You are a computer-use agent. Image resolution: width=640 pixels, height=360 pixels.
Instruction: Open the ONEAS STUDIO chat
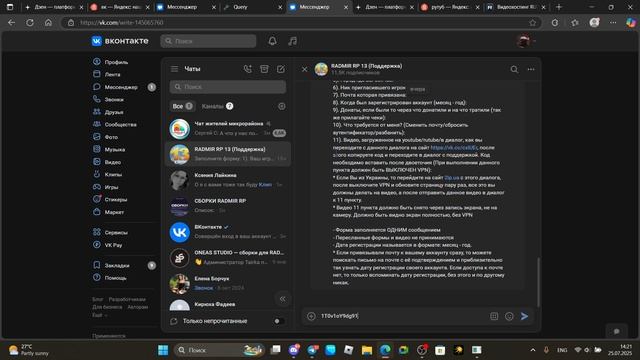pyautogui.click(x=228, y=257)
